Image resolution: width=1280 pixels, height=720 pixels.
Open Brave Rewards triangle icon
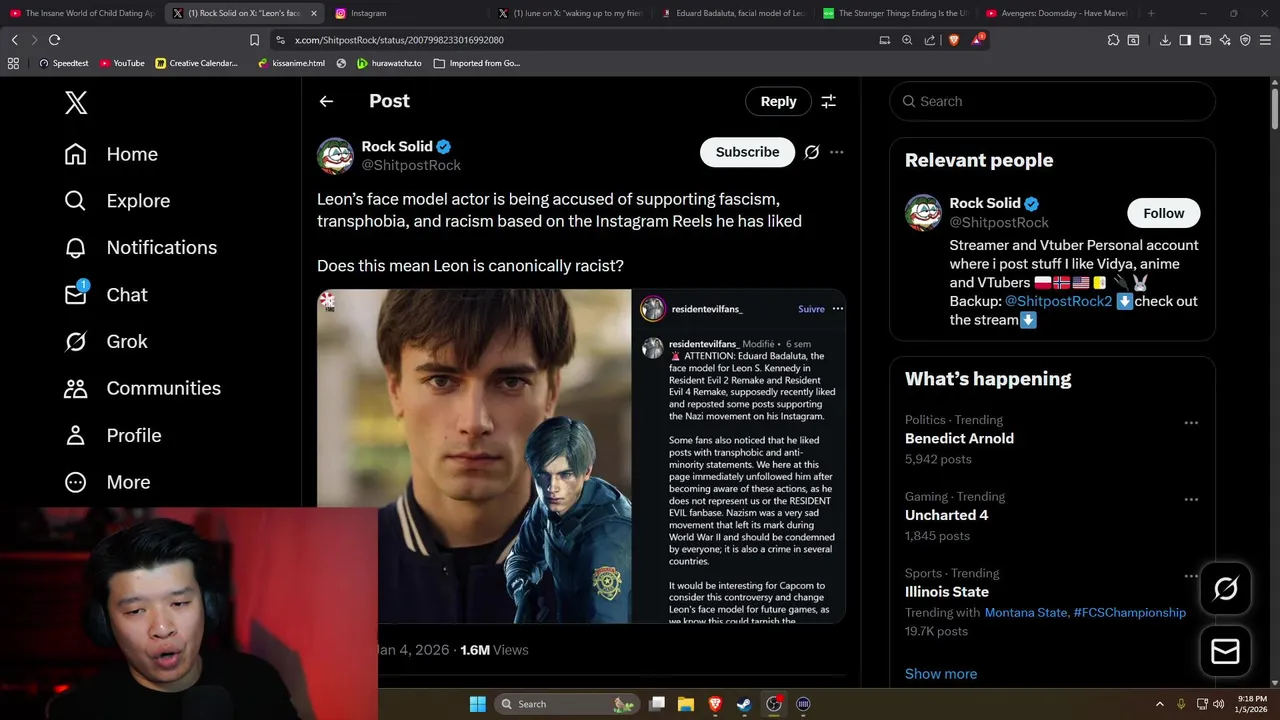coord(977,40)
